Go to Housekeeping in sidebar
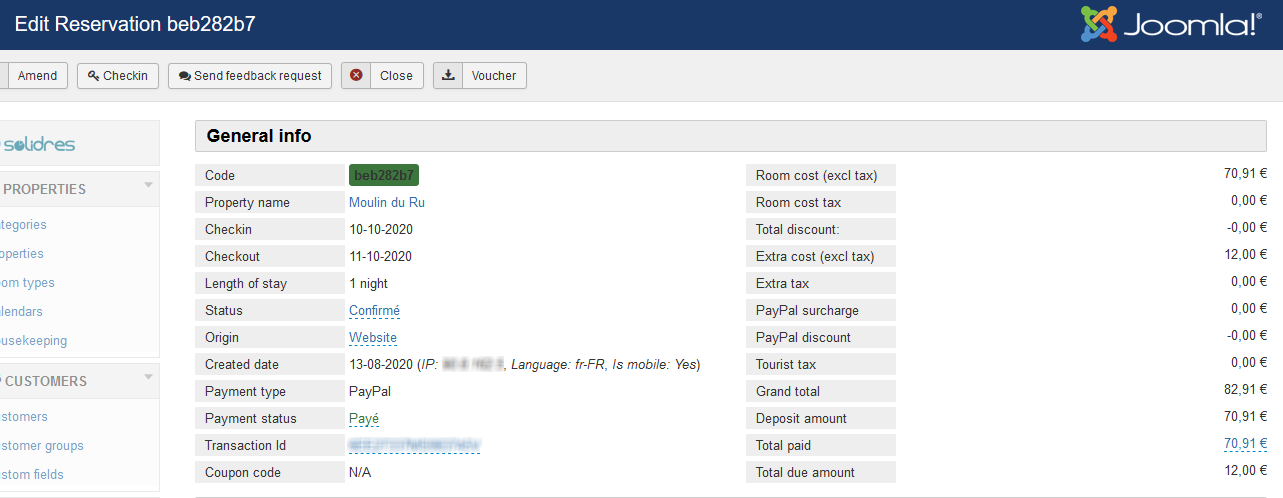The height and width of the screenshot is (498, 1283). tap(33, 341)
